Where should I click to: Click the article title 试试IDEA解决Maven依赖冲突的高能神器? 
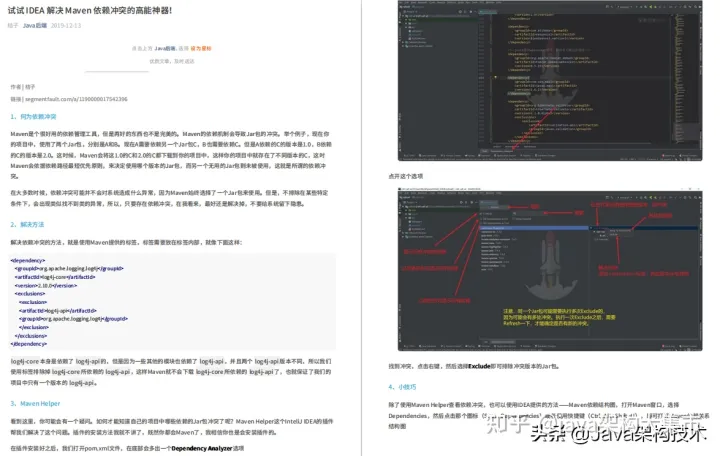point(90,10)
